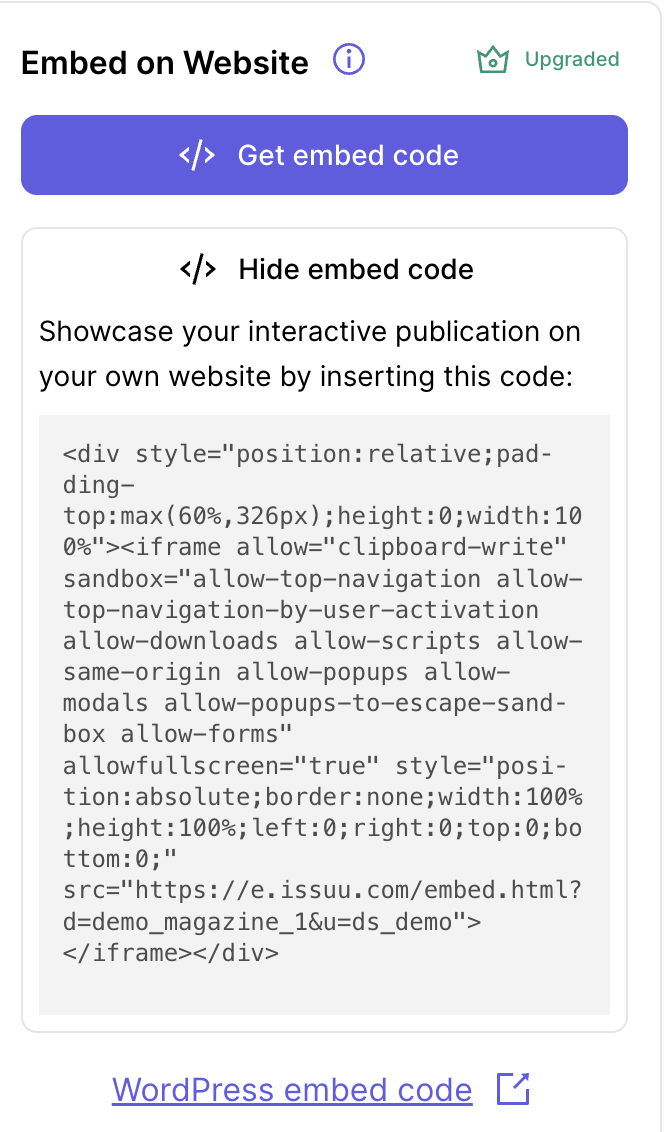670x1132 pixels.
Task: Click the info icon beside Embed on Website
Action: 349,60
